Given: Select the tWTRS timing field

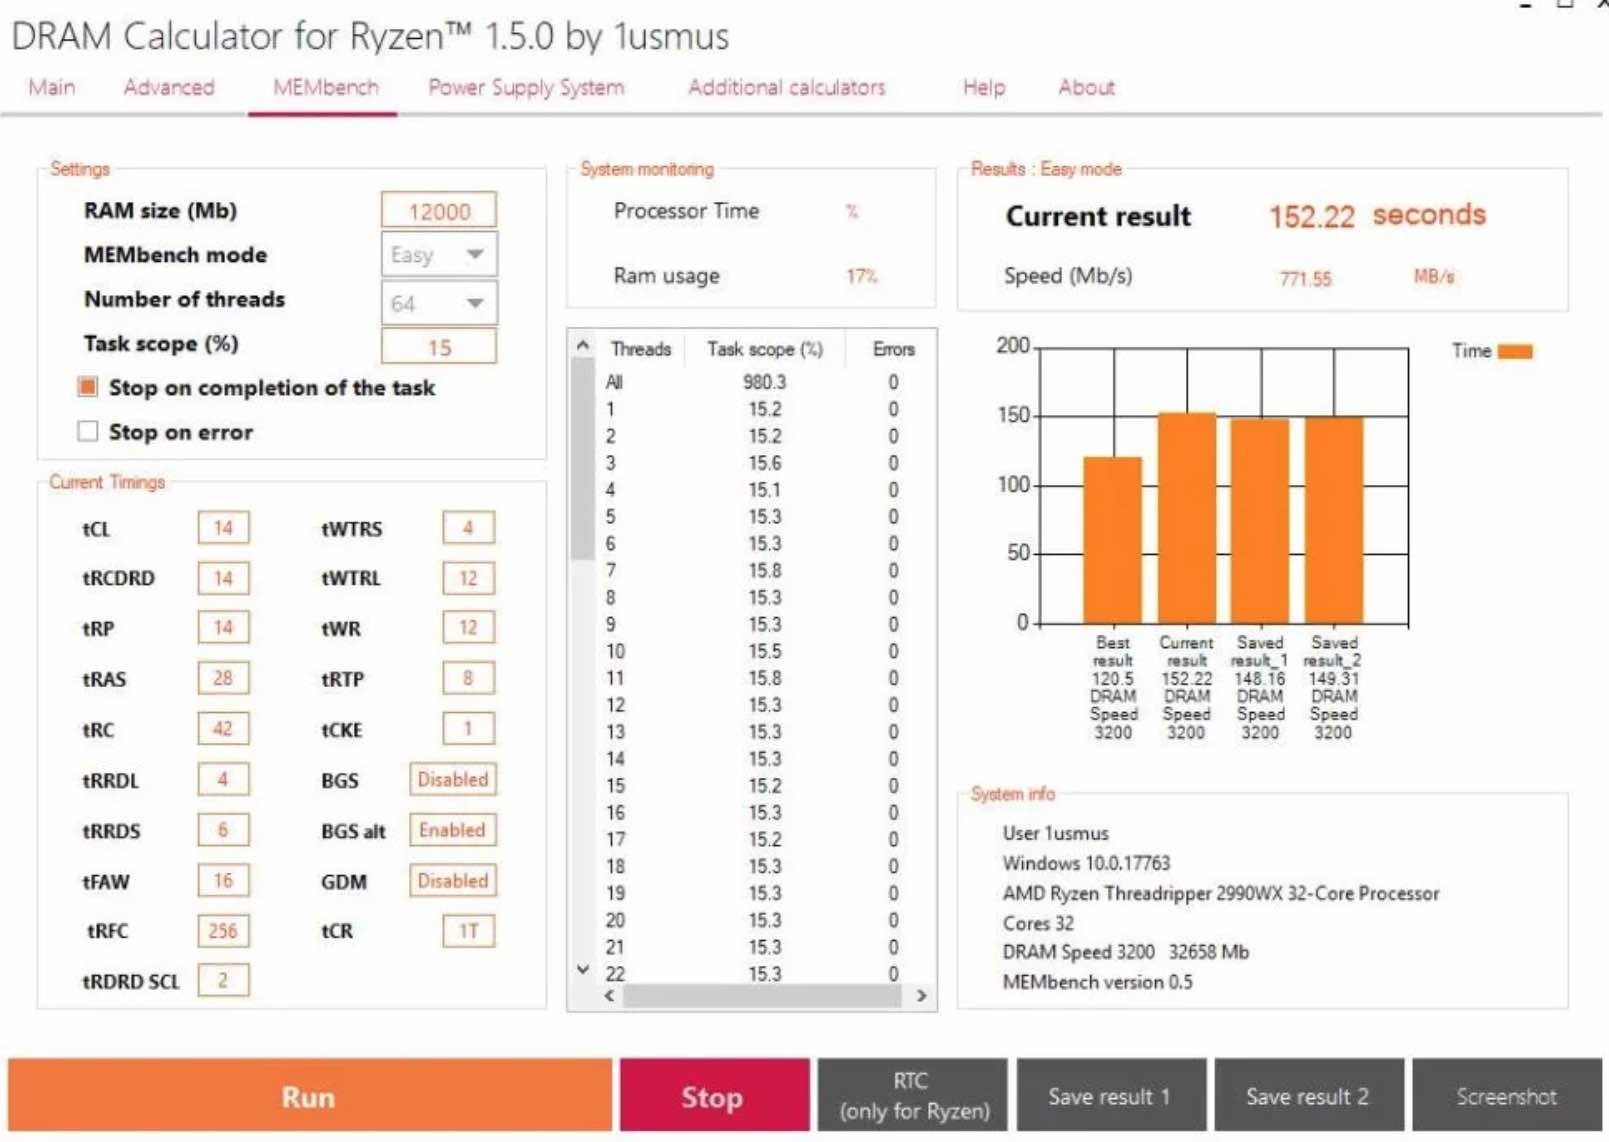Looking at the screenshot, I should (x=468, y=528).
